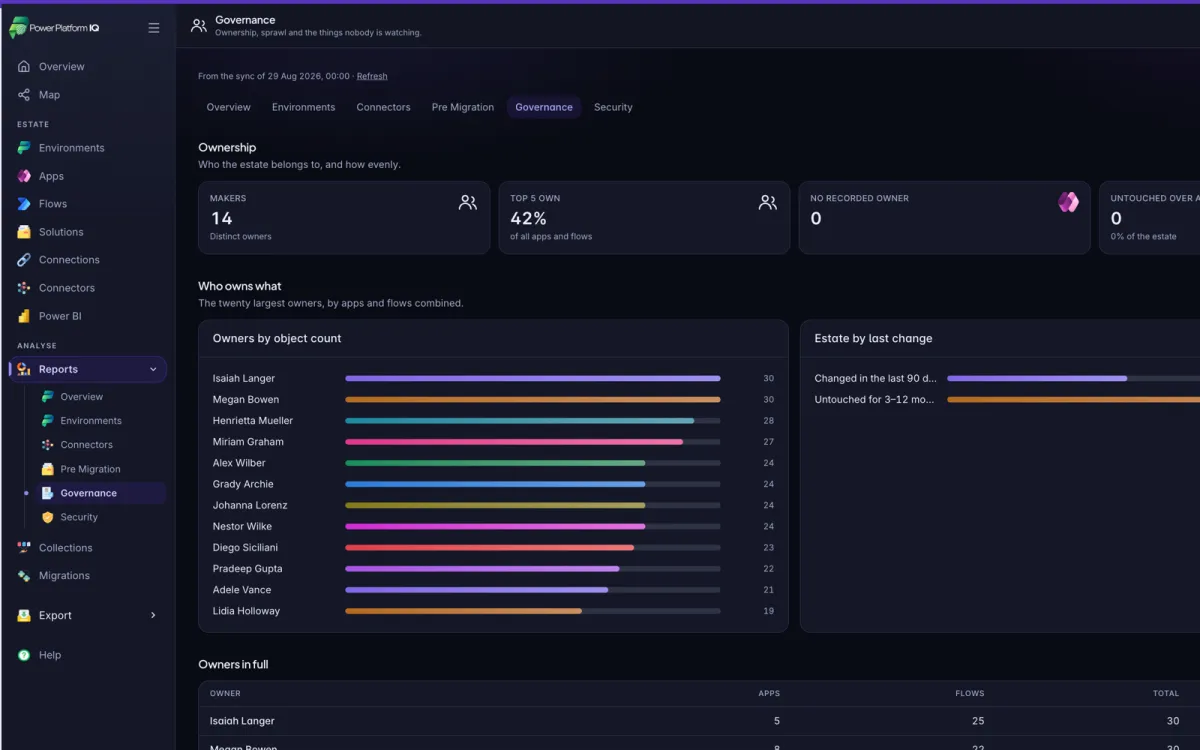This screenshot has width=1200, height=750.
Task: Click the Connections link icon
Action: (x=24, y=260)
